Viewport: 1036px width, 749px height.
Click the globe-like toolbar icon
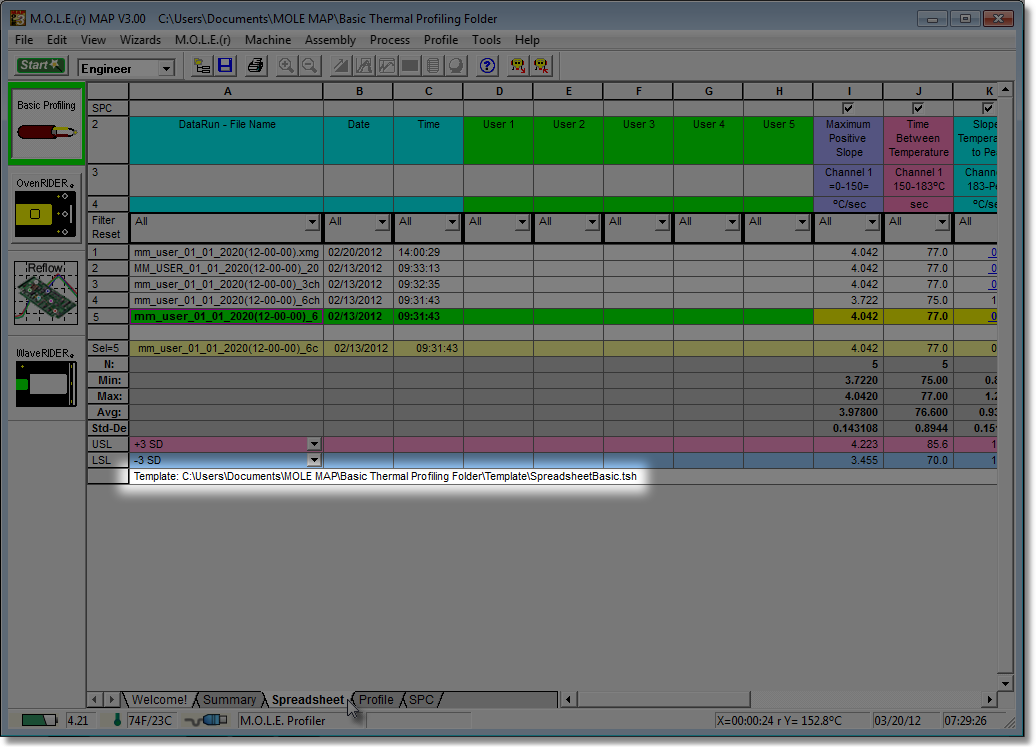pos(457,65)
